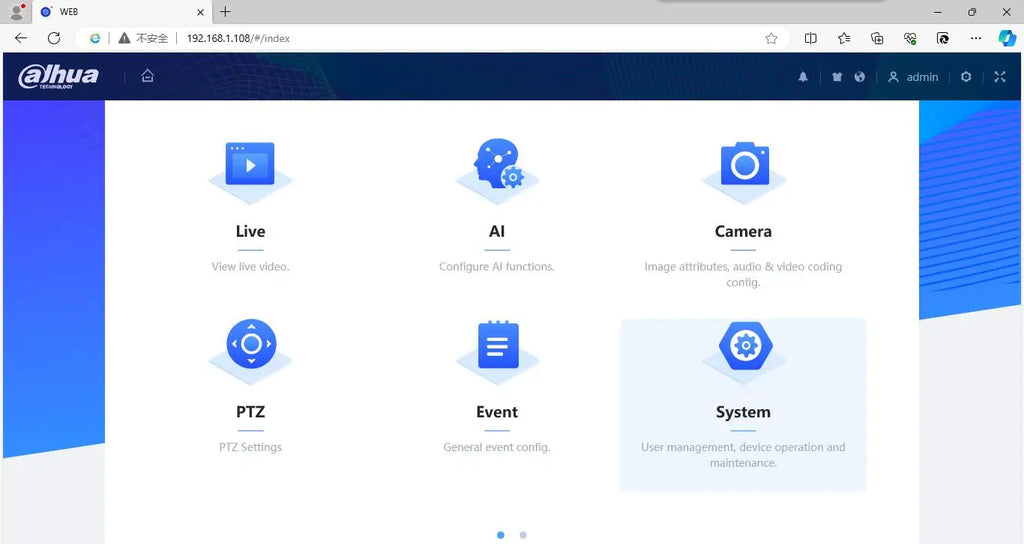Open the favorites list icon
This screenshot has height=544, width=1024.
844,39
